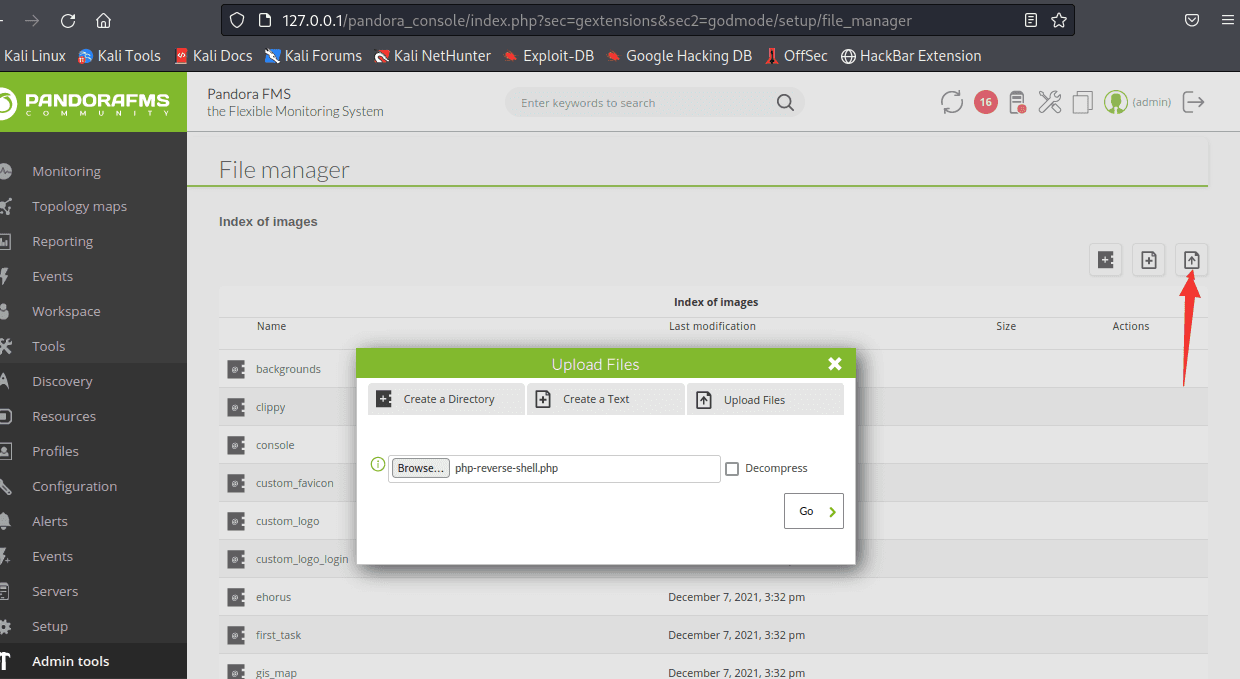Close the Upload Files dialog
1240x679 pixels.
click(x=835, y=364)
